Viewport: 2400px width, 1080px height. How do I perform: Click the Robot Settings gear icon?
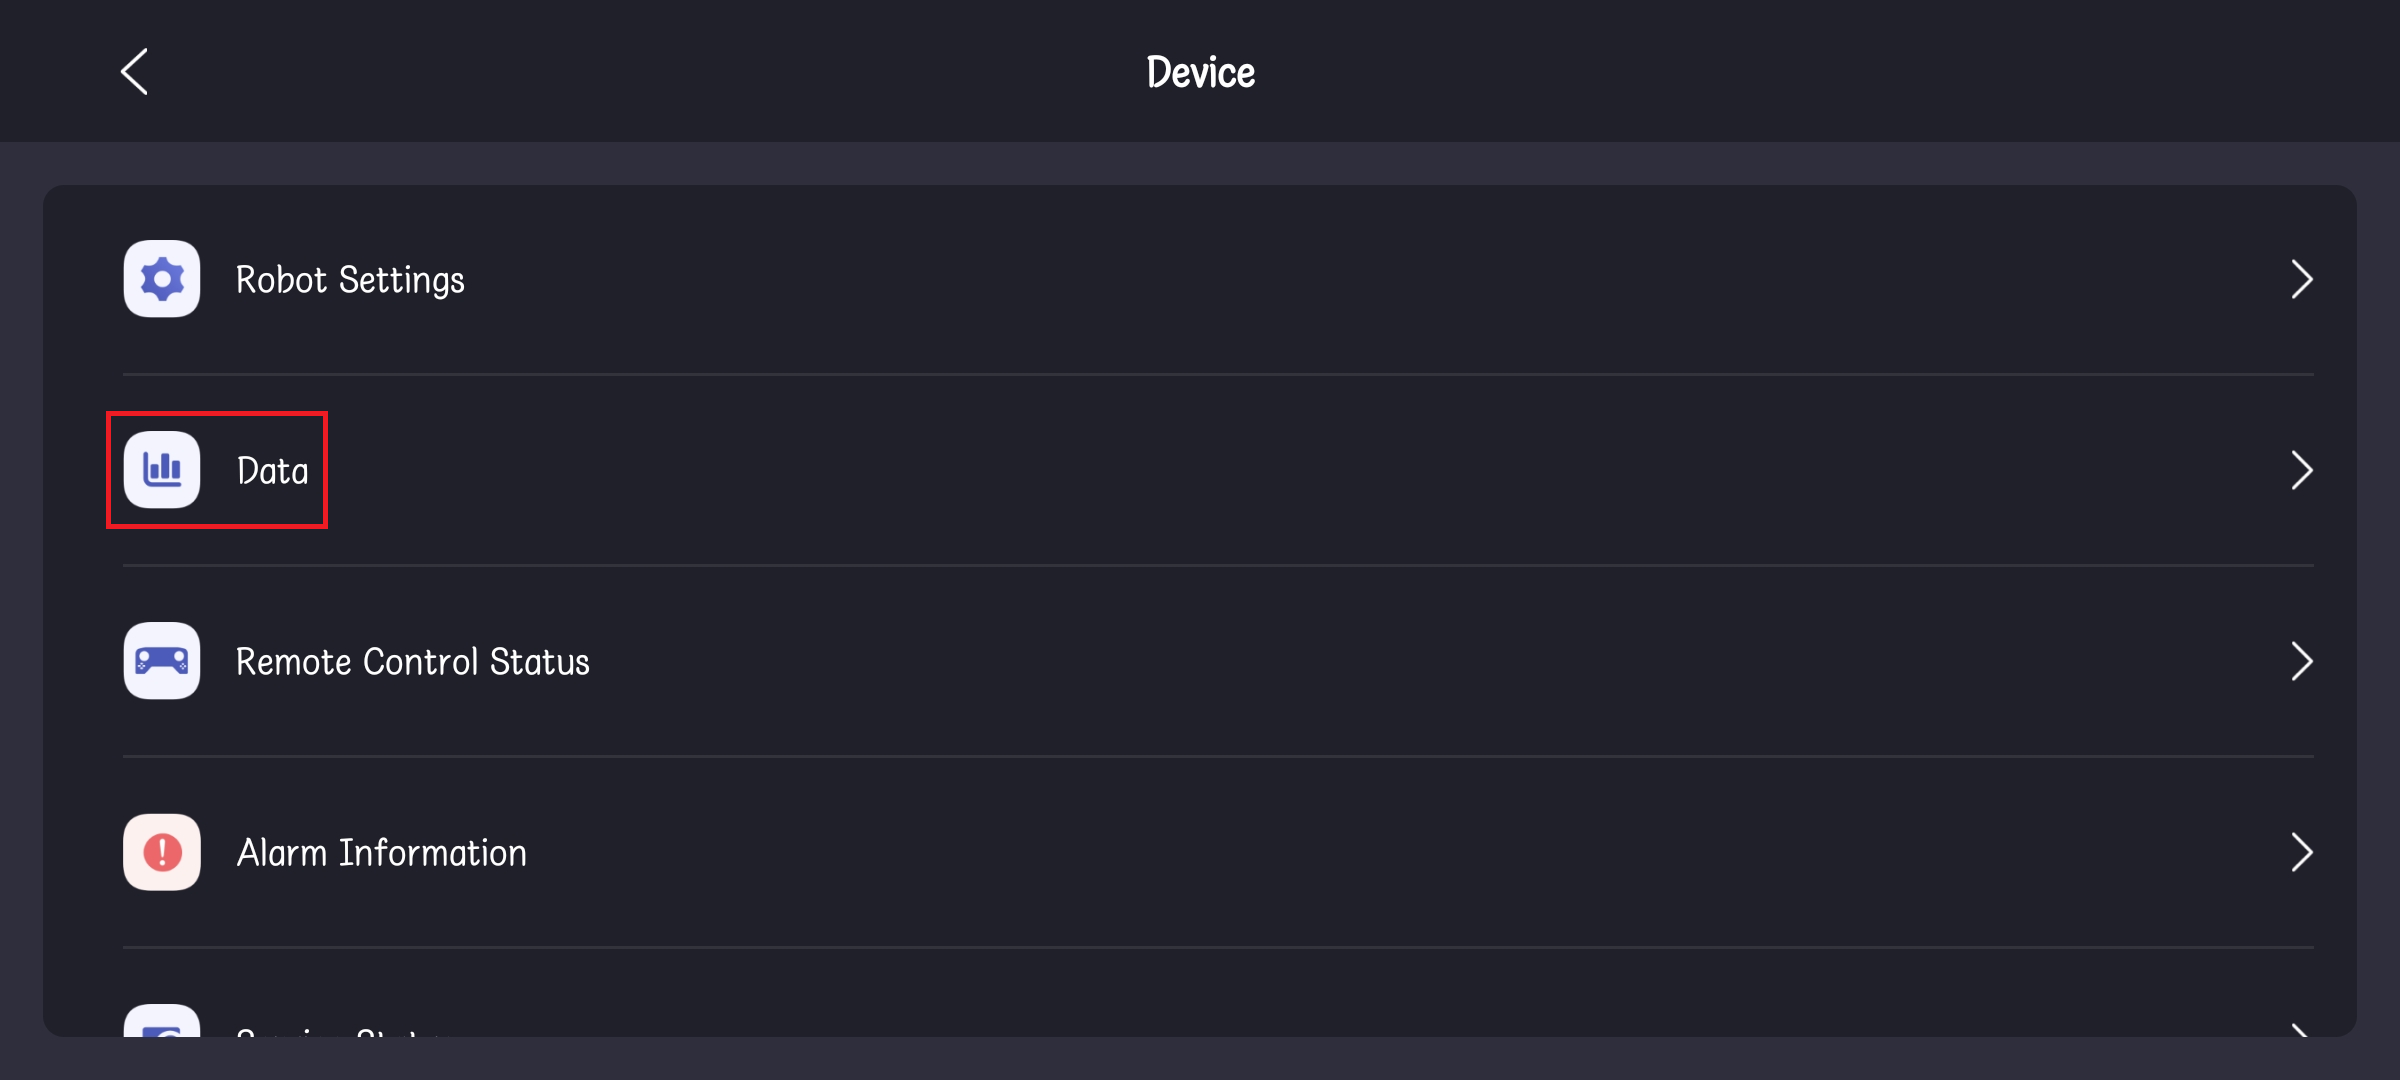(x=162, y=279)
